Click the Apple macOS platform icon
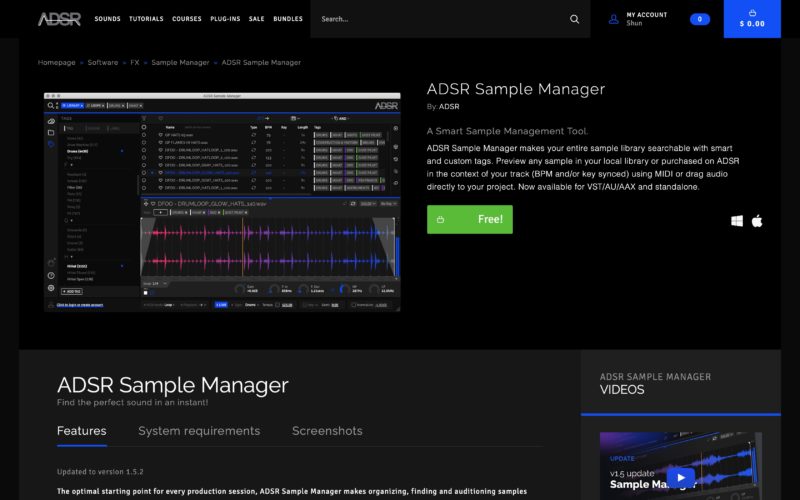 pos(757,221)
